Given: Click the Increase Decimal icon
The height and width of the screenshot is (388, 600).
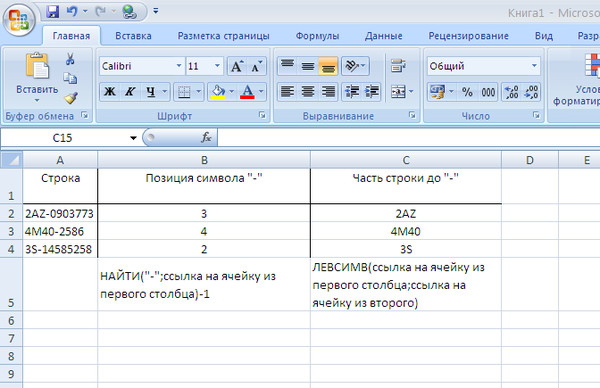Looking at the screenshot, I should pyautogui.click(x=511, y=92).
